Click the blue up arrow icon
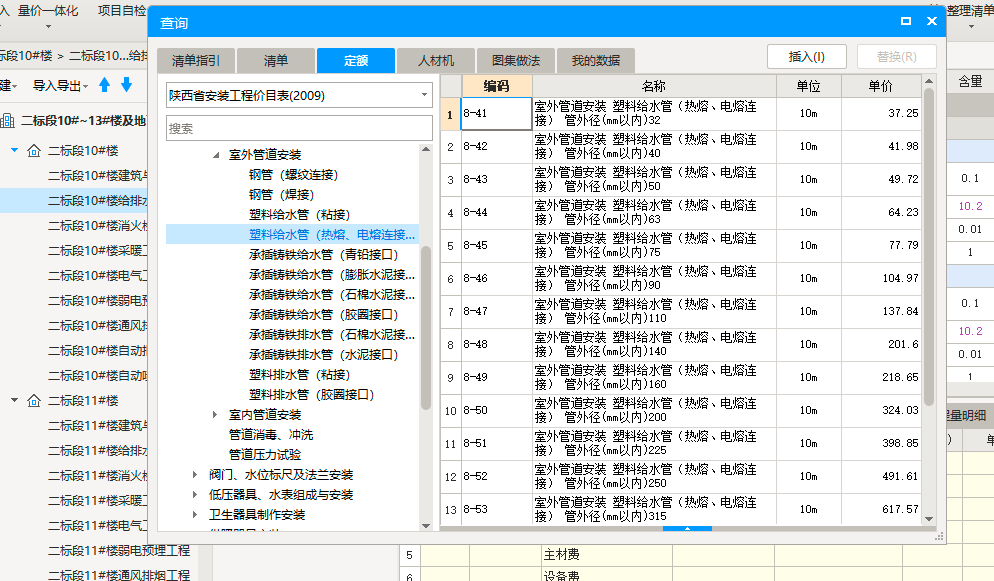Image resolution: width=994 pixels, height=581 pixels. [x=105, y=85]
